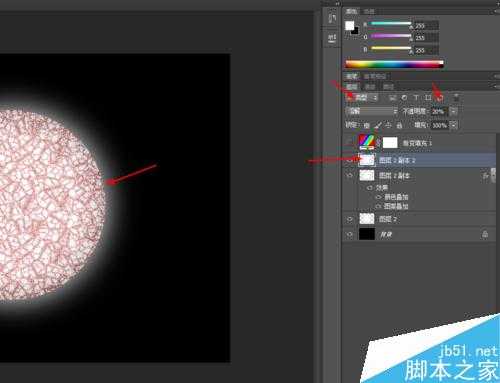Select the 图层 2 副本 2 layer name
The width and height of the screenshot is (500, 383).
pos(397,160)
